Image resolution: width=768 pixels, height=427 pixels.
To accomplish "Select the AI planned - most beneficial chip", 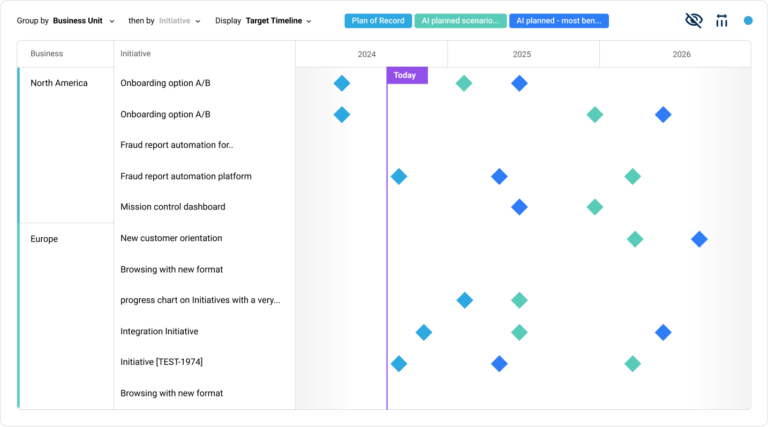I will 558,20.
